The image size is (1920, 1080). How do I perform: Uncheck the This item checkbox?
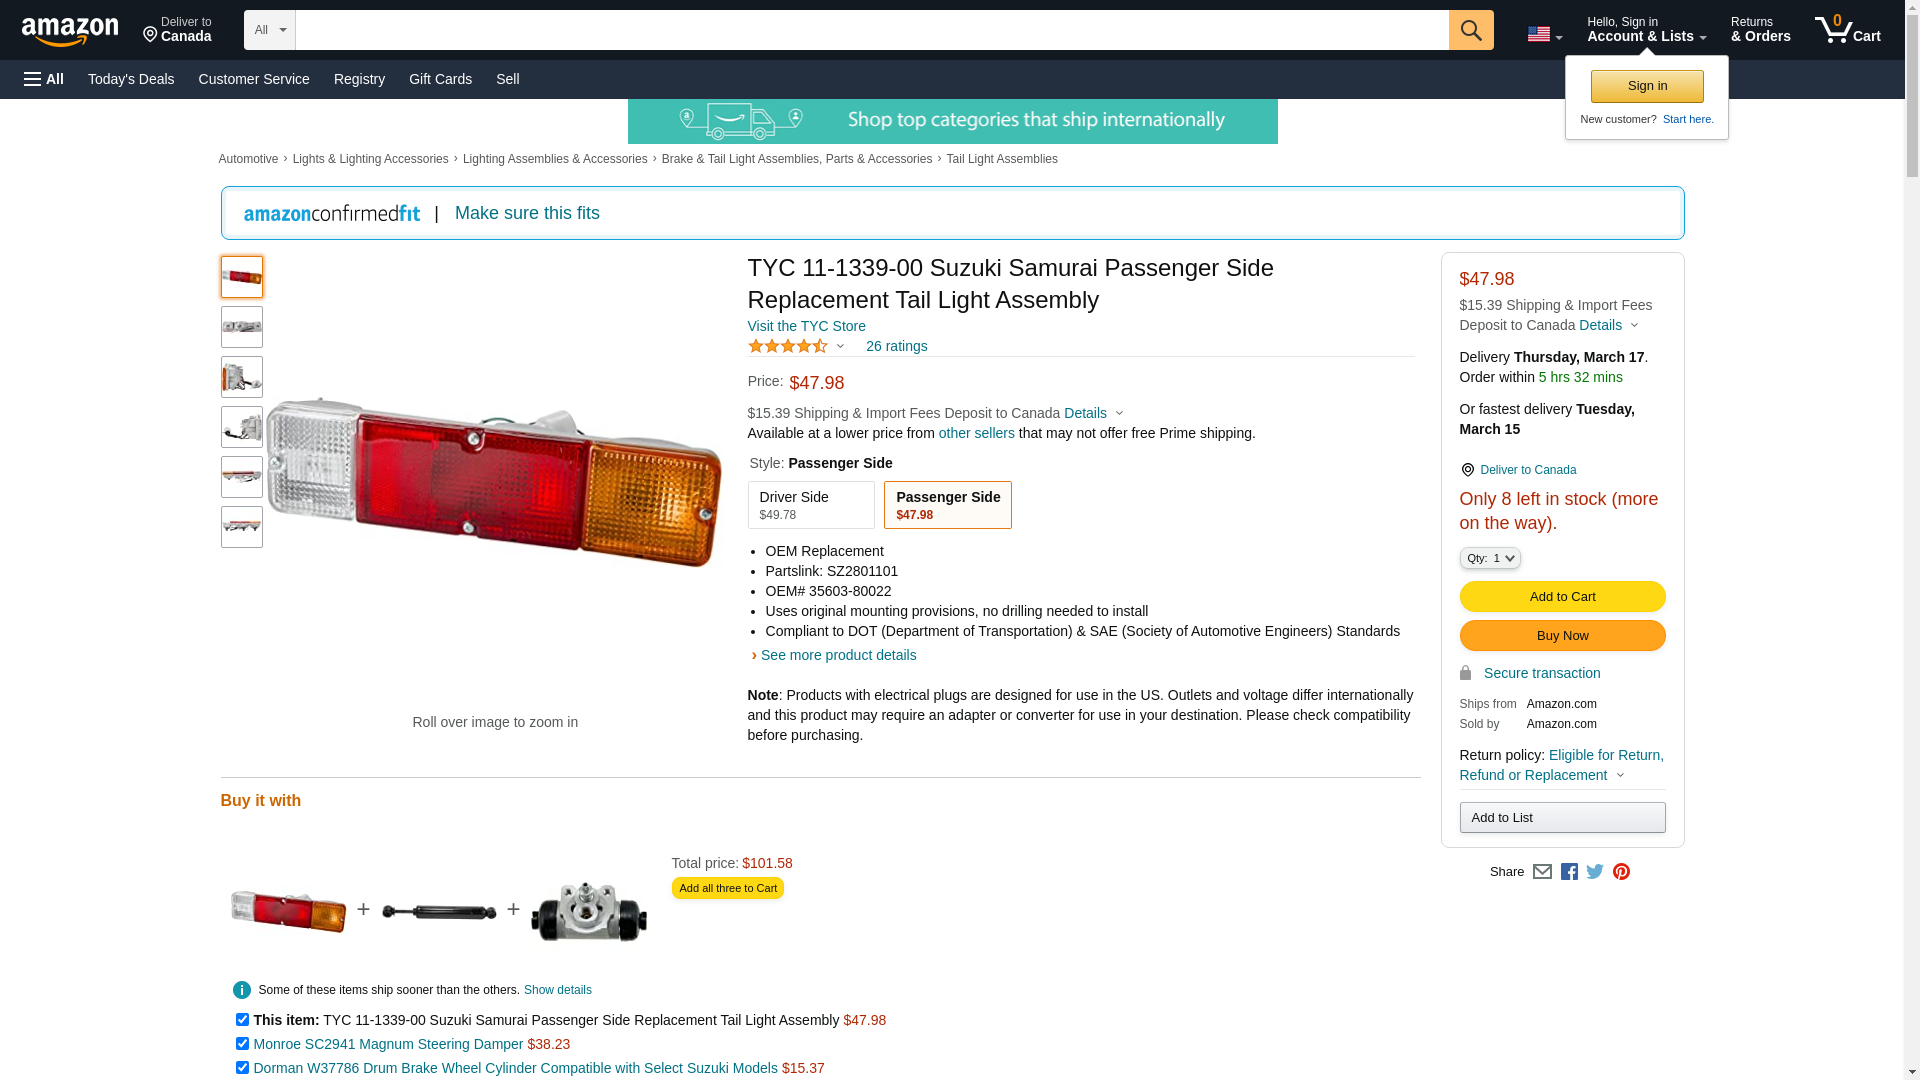(x=242, y=1020)
